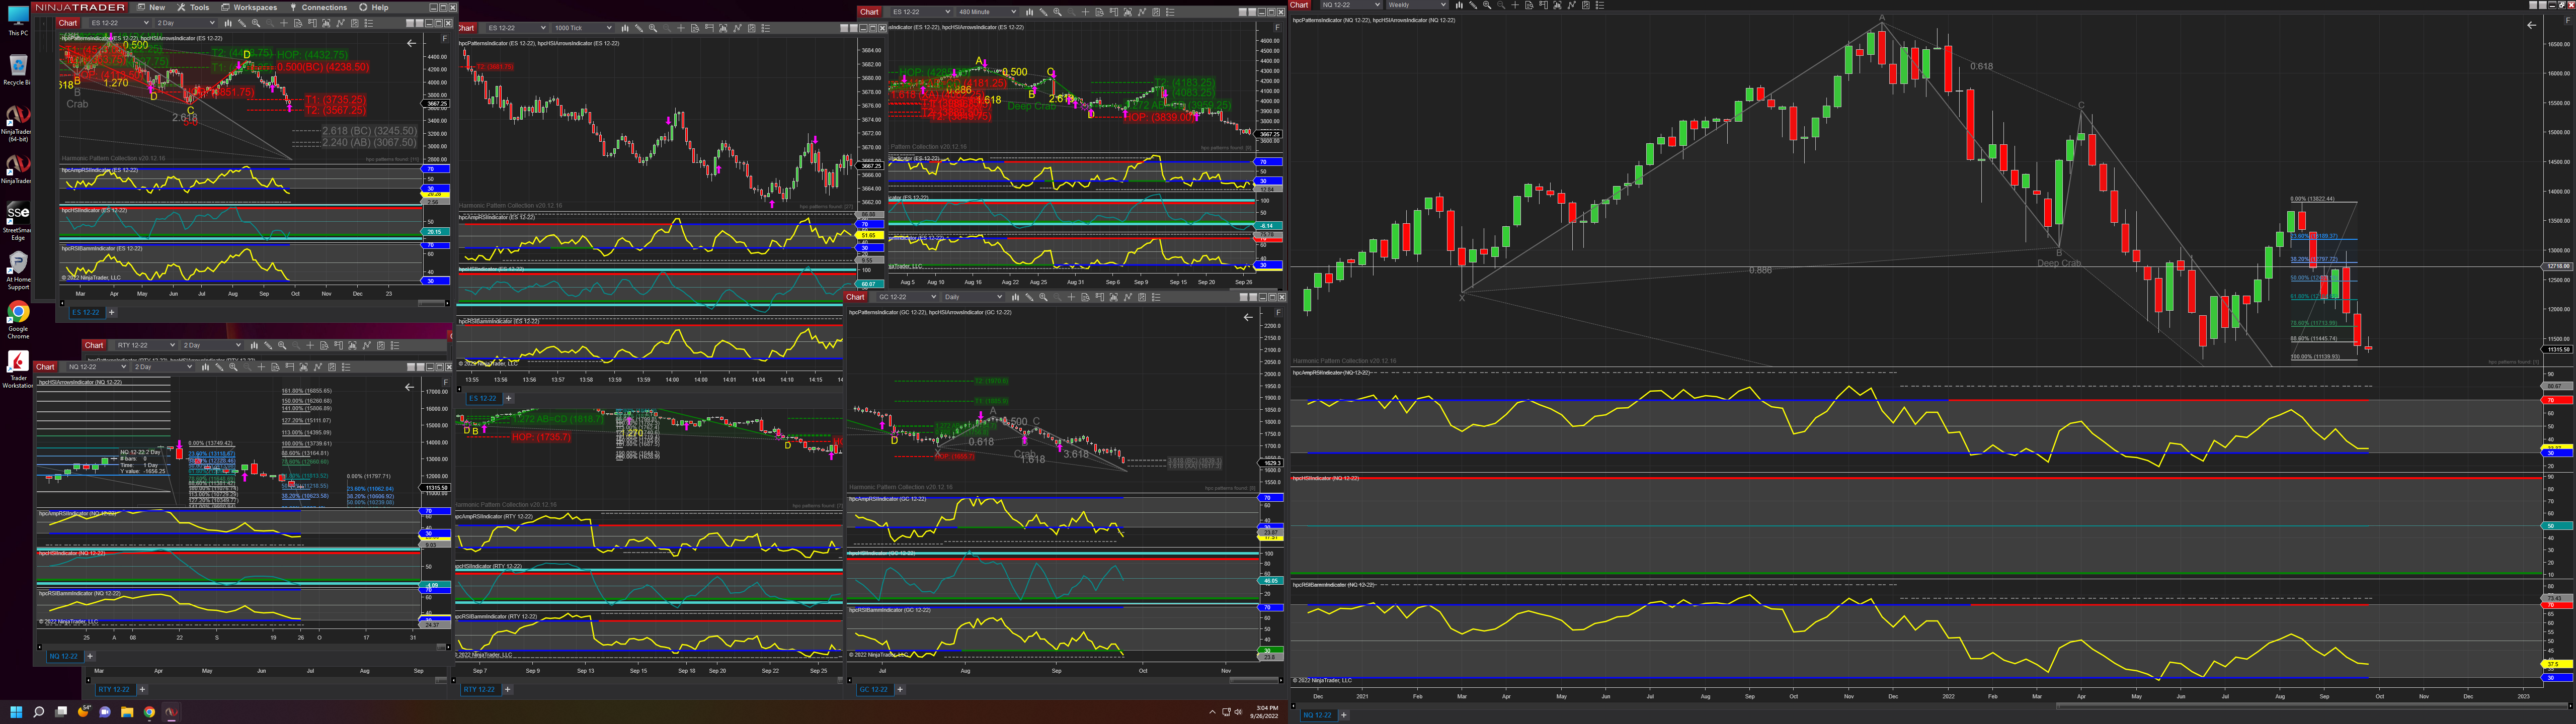Viewport: 2576px width, 724px height.
Task: Click the left arrow on GC Daily chart
Action: coord(1248,317)
